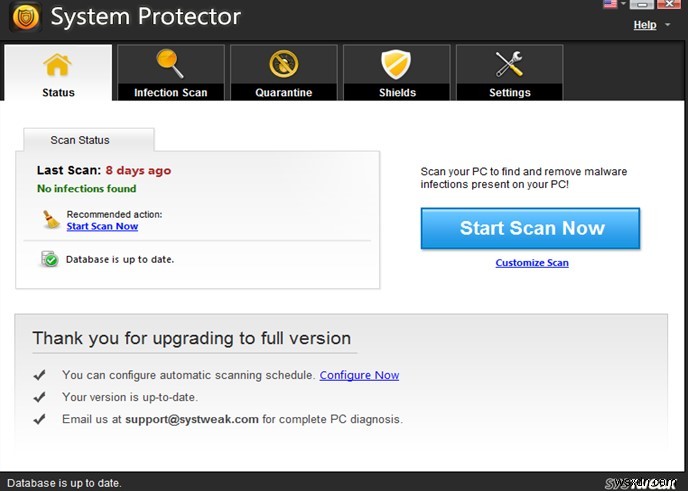Open the US flag language selector
Screen dimensions: 688x492
pyautogui.click(x=610, y=4)
